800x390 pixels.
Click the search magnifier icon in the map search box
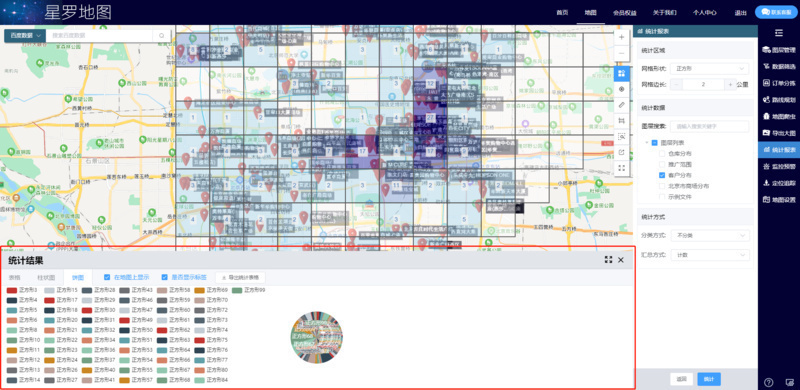pyautogui.click(x=161, y=36)
